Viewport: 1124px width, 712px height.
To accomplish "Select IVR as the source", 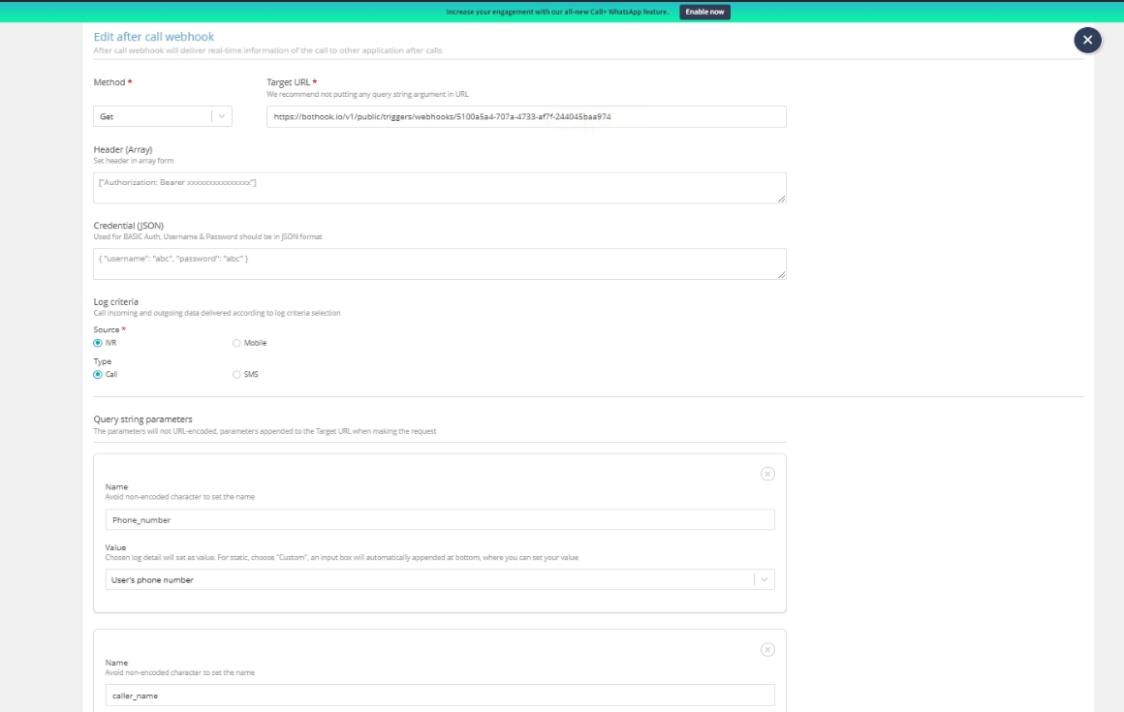I will pos(98,343).
